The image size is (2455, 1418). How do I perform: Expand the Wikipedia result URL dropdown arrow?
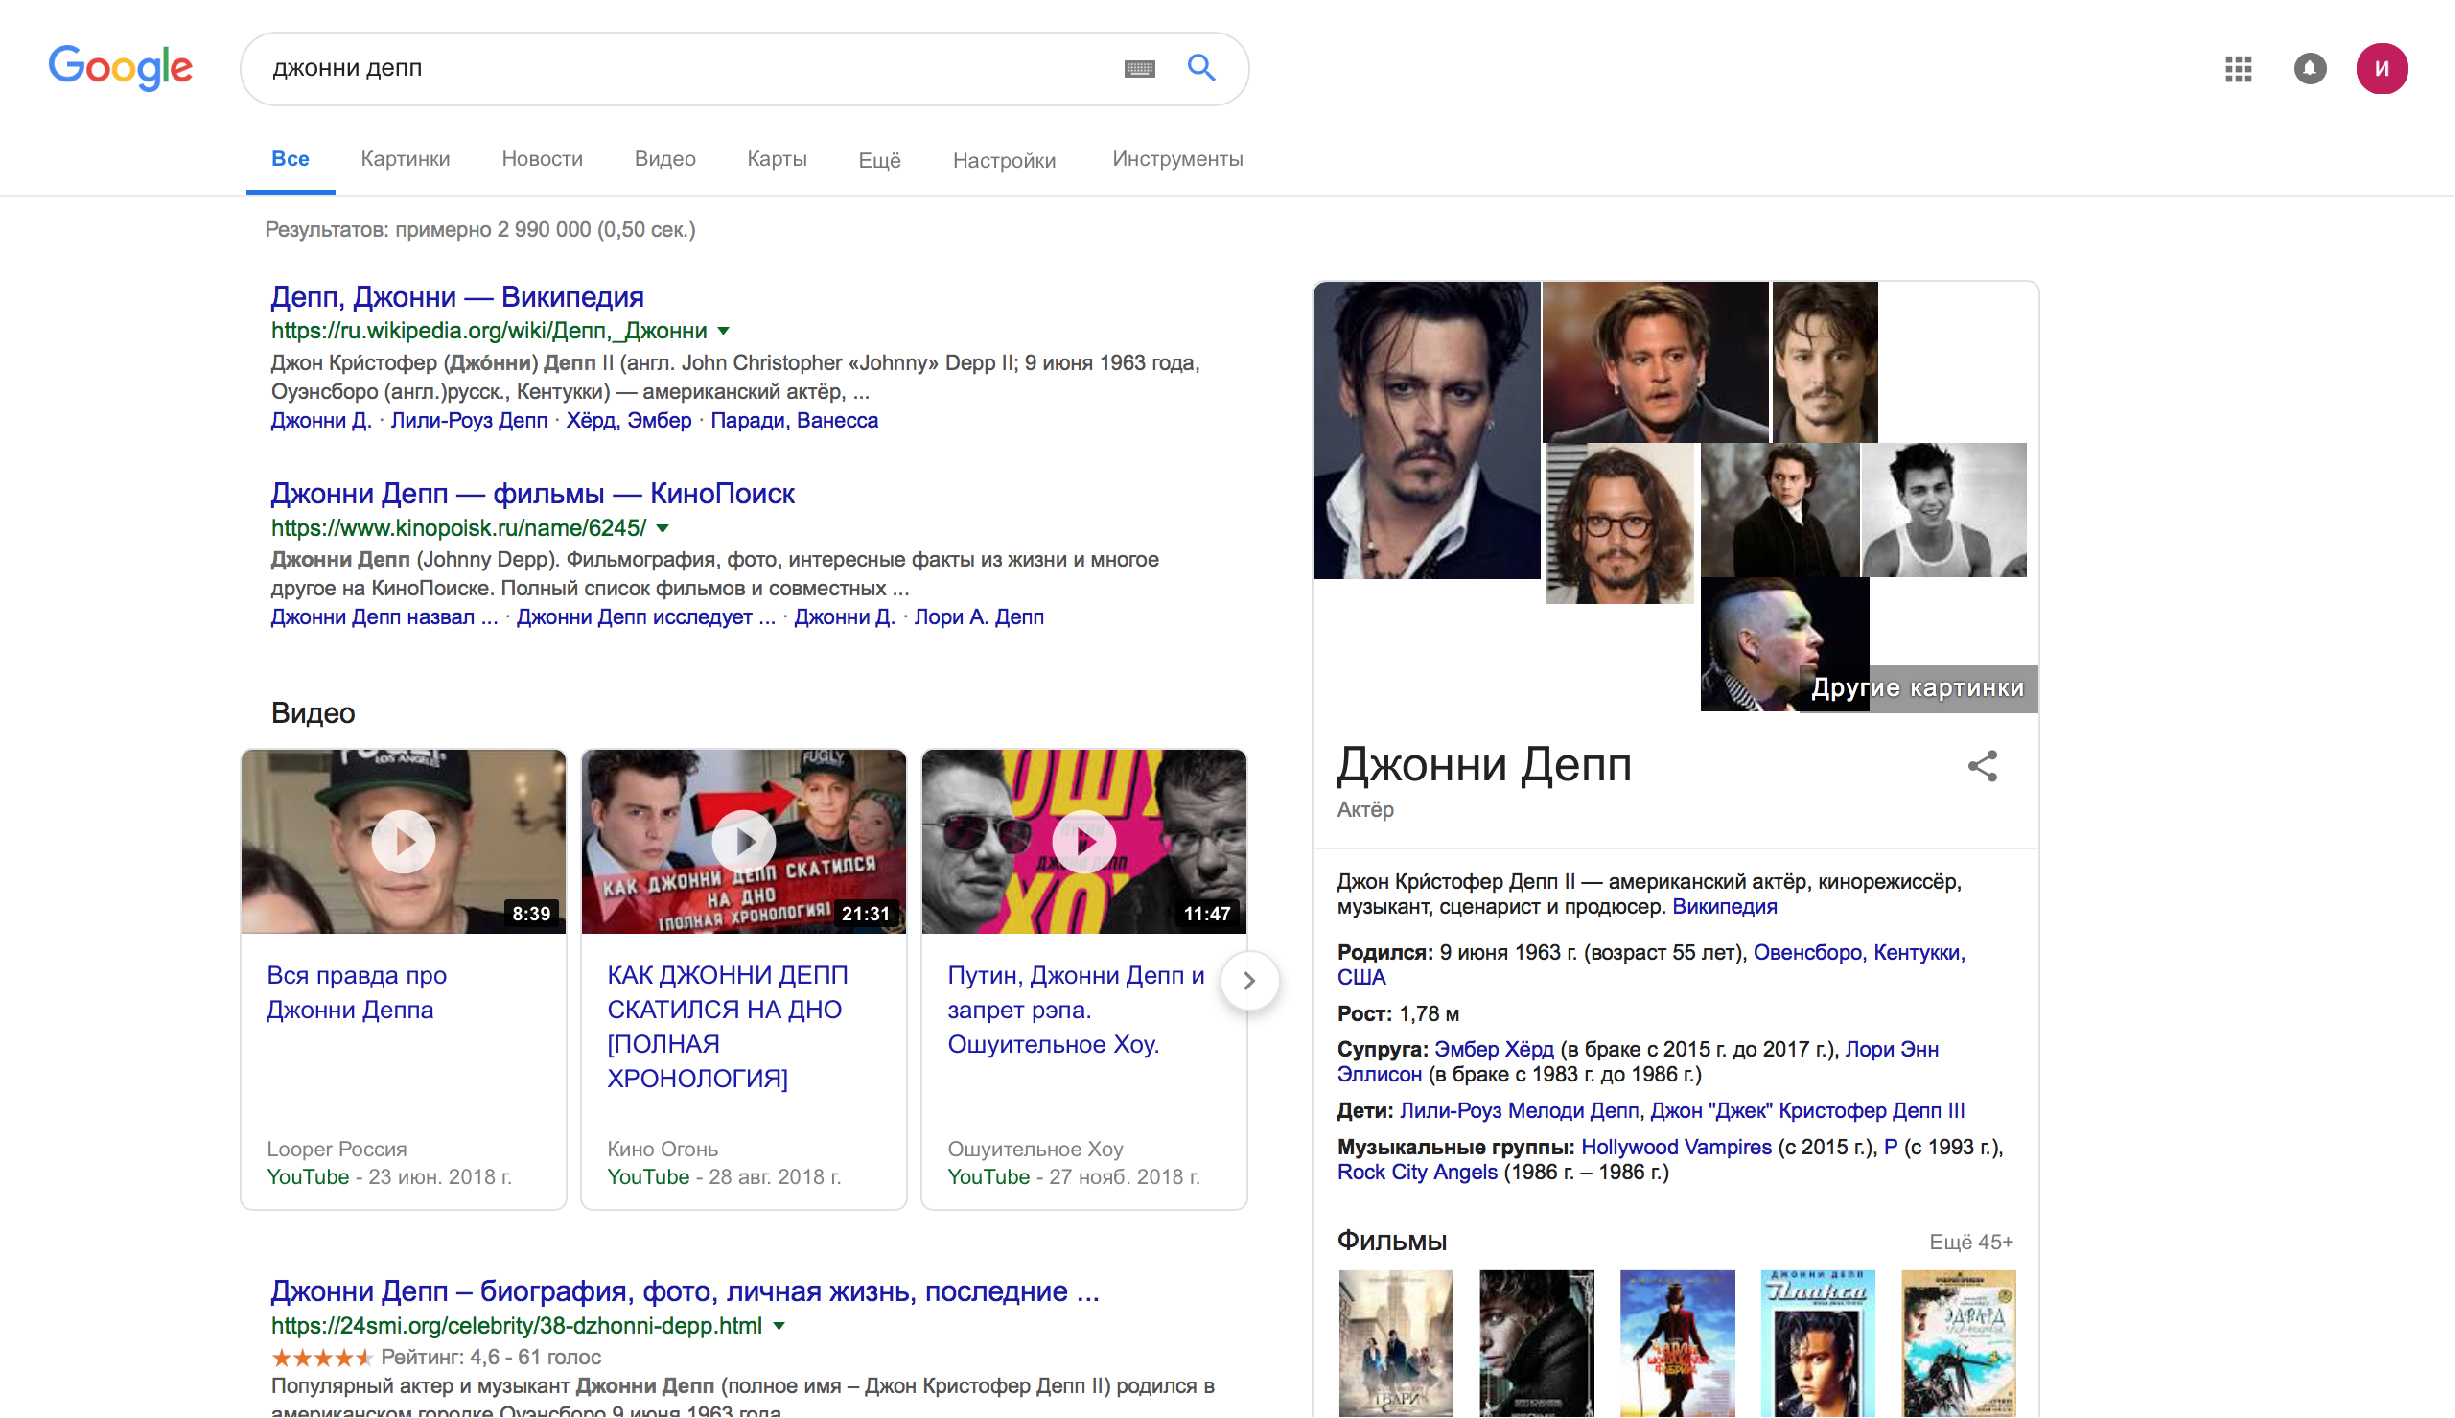[724, 331]
